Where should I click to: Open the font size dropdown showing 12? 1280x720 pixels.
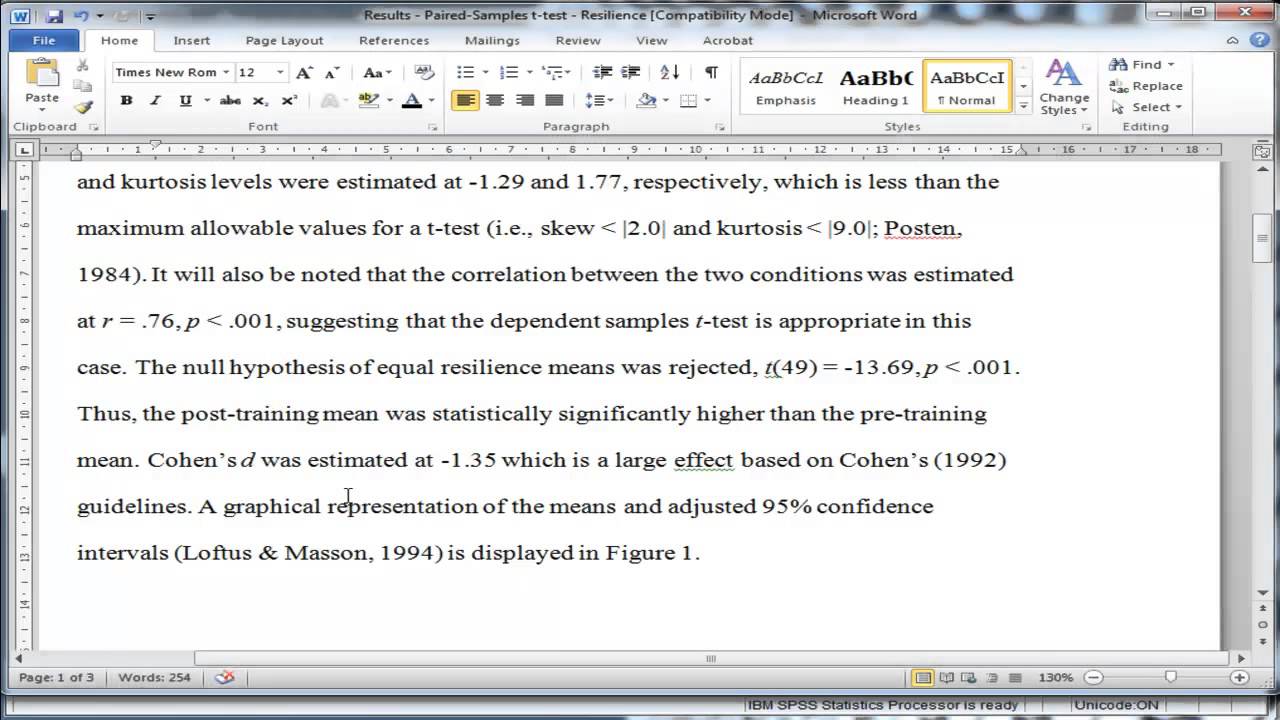pos(280,72)
